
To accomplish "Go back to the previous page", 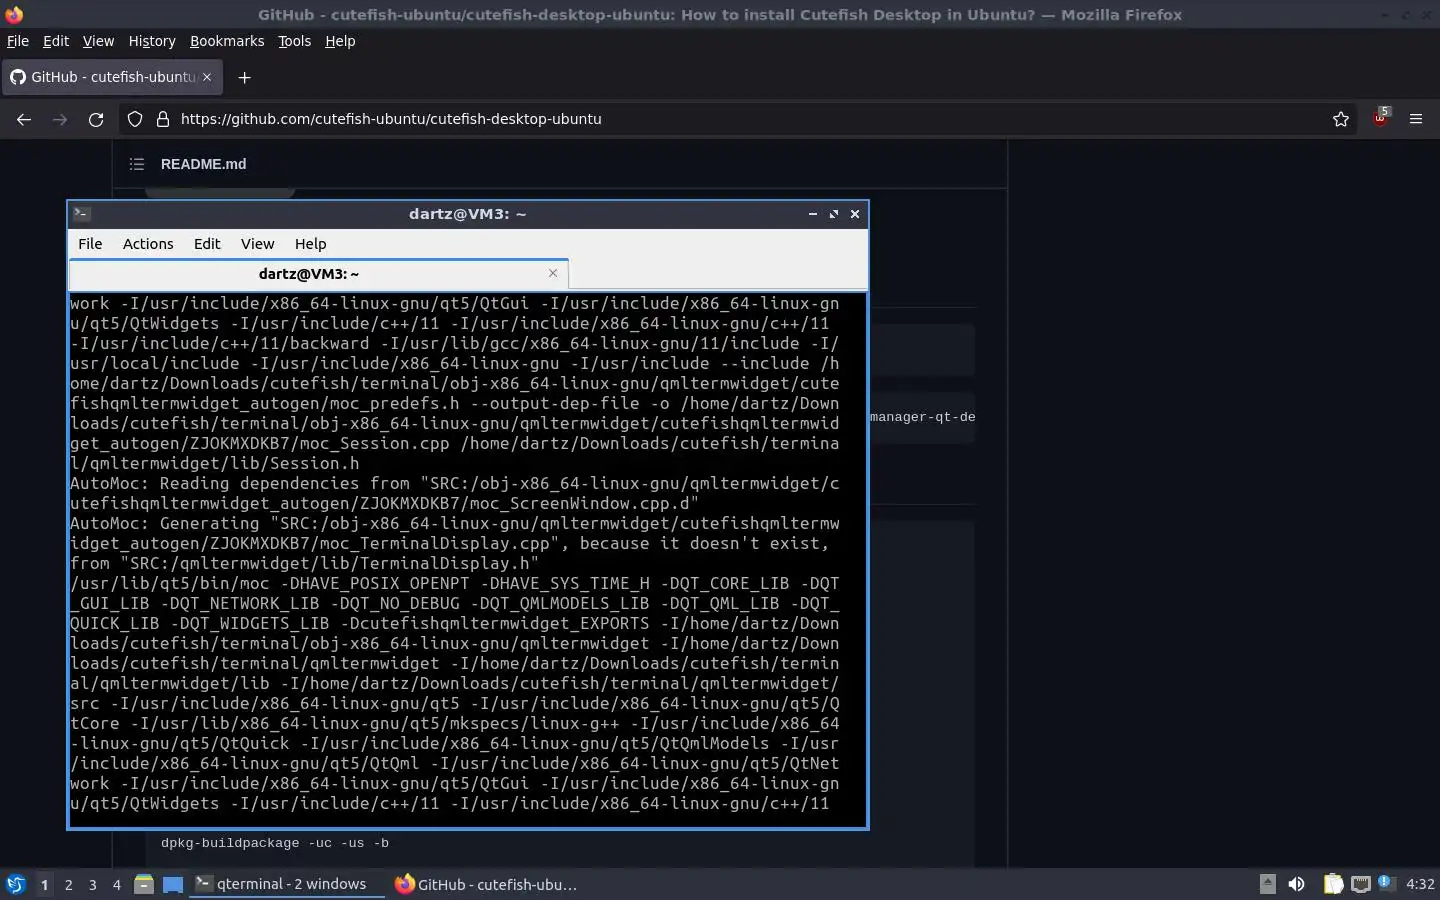I will coord(24,119).
